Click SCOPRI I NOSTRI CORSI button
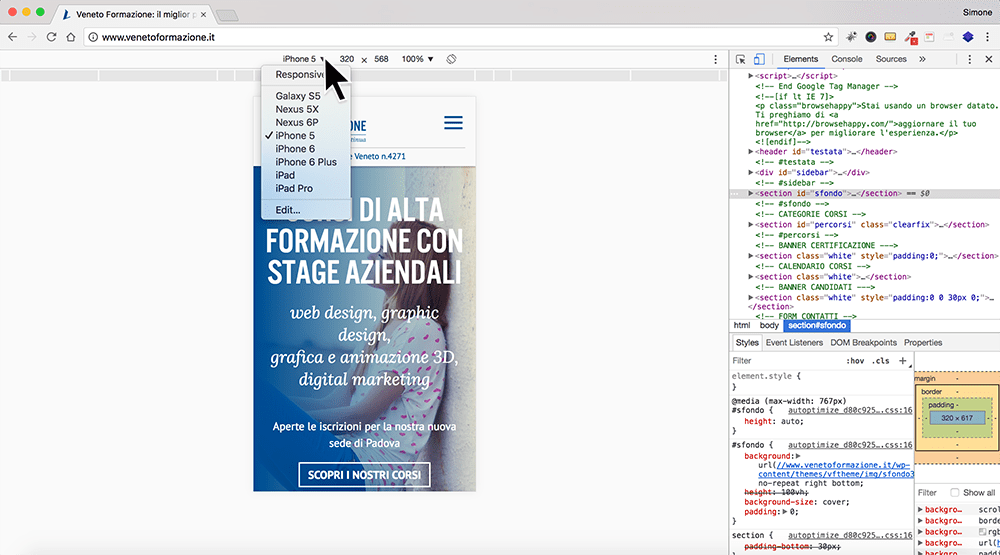The width and height of the screenshot is (1000, 555). pos(364,475)
